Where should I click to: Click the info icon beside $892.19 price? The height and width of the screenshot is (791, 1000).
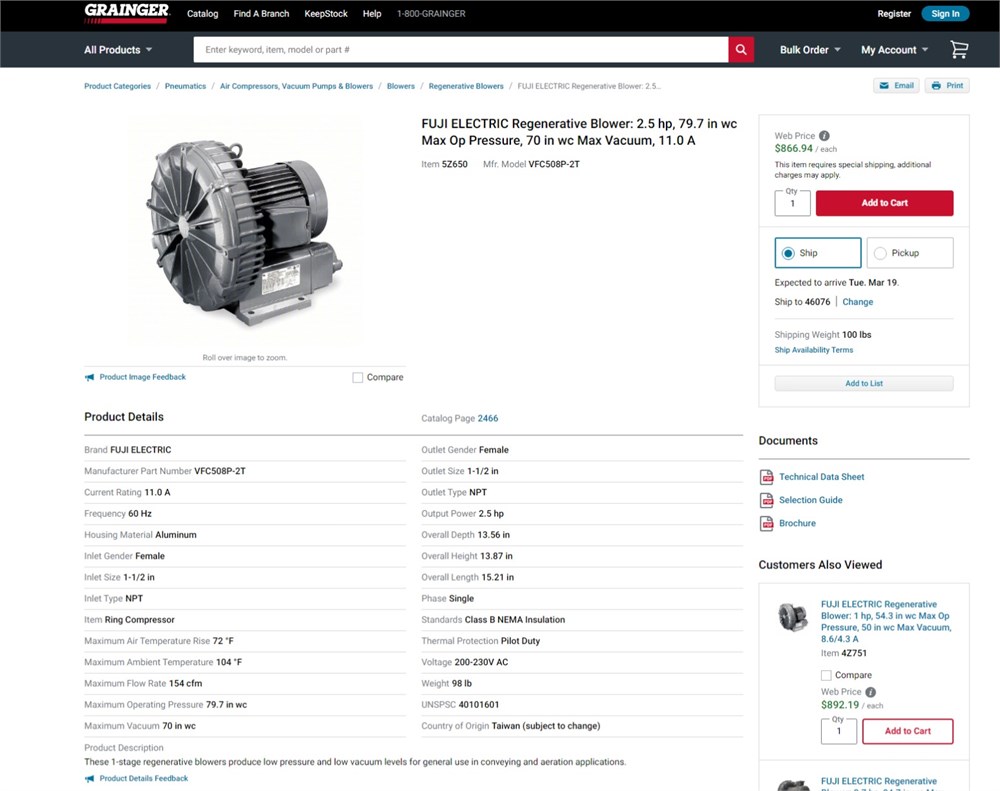871,692
